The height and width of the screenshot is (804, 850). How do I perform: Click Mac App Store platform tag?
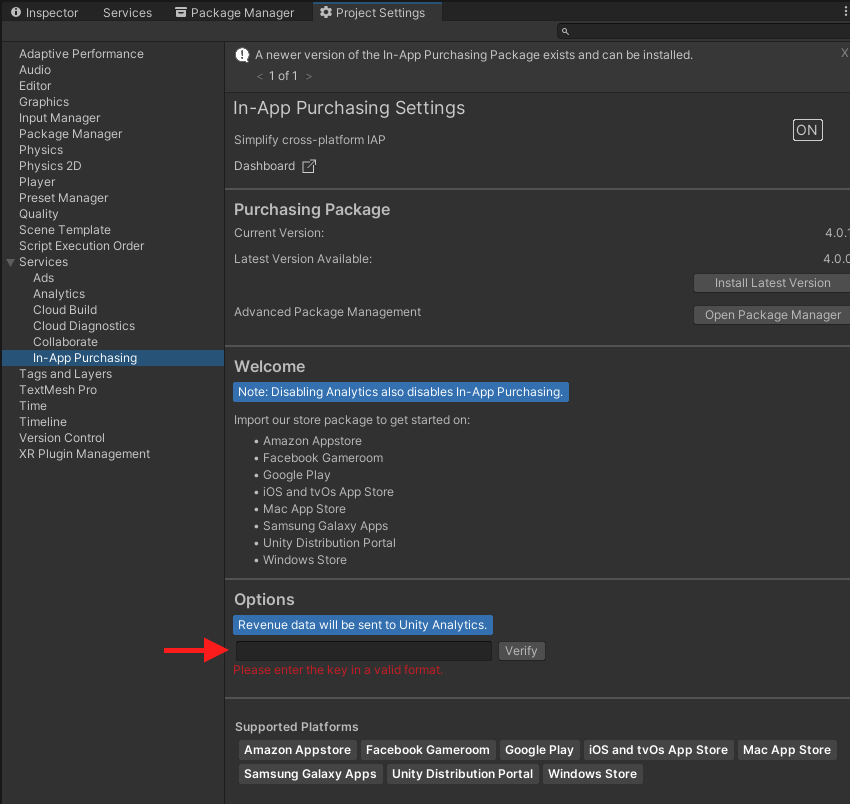(787, 750)
